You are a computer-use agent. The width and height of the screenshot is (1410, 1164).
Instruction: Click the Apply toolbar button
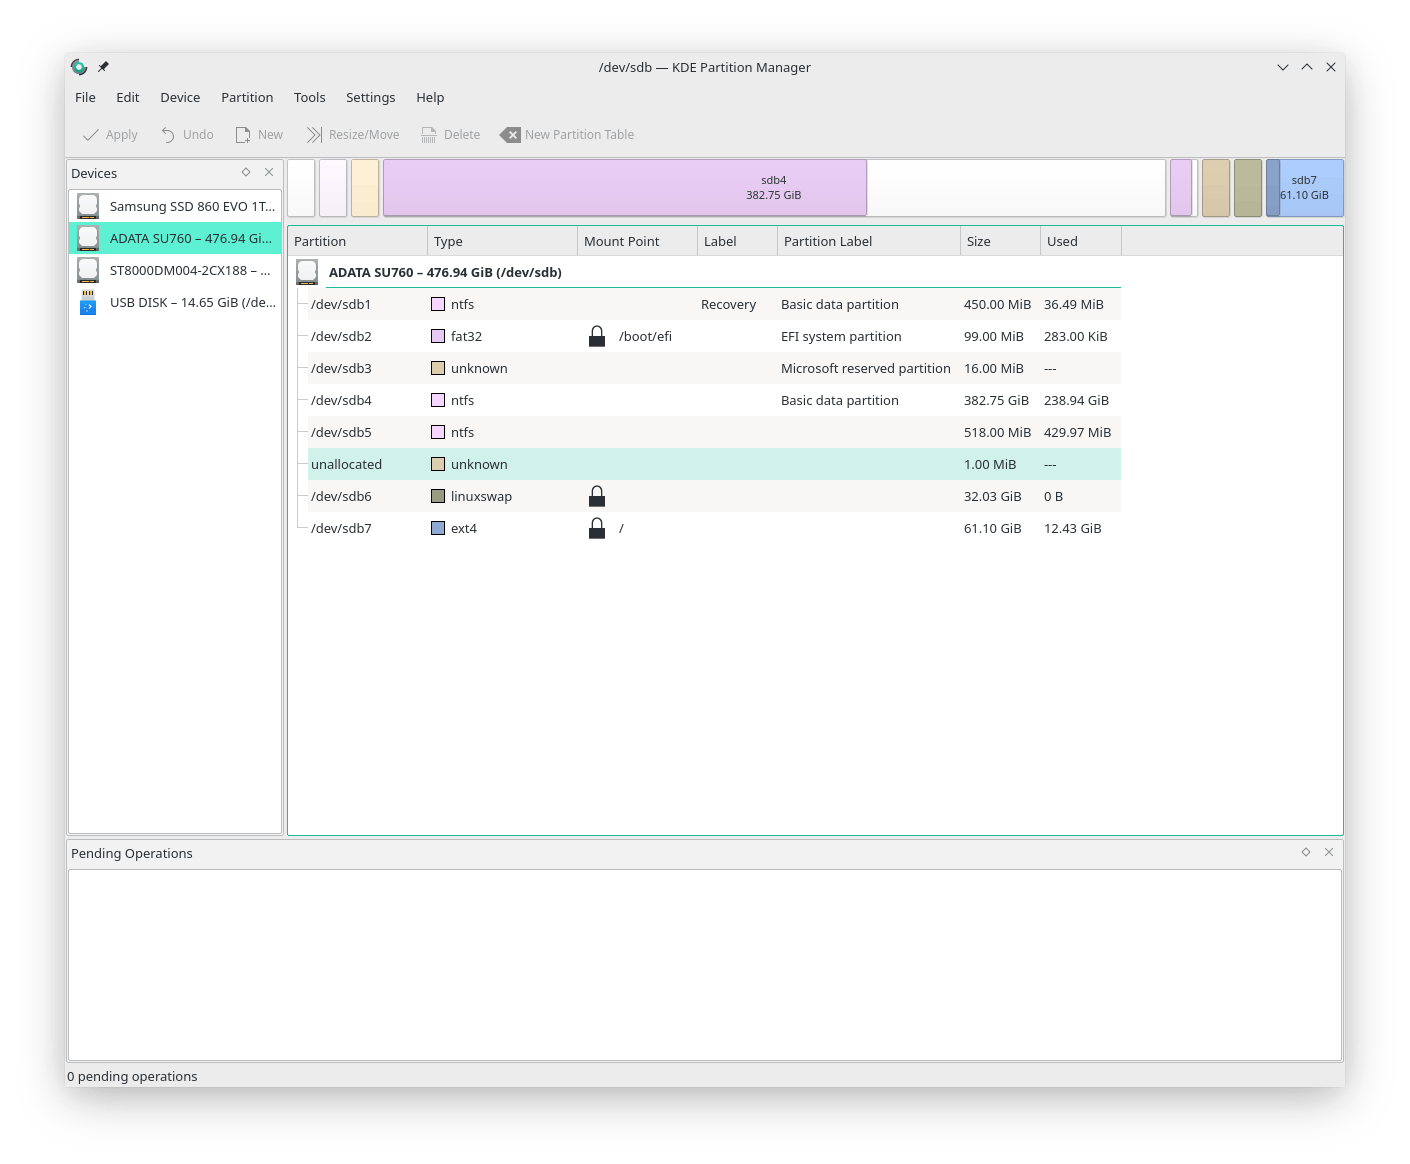click(110, 135)
